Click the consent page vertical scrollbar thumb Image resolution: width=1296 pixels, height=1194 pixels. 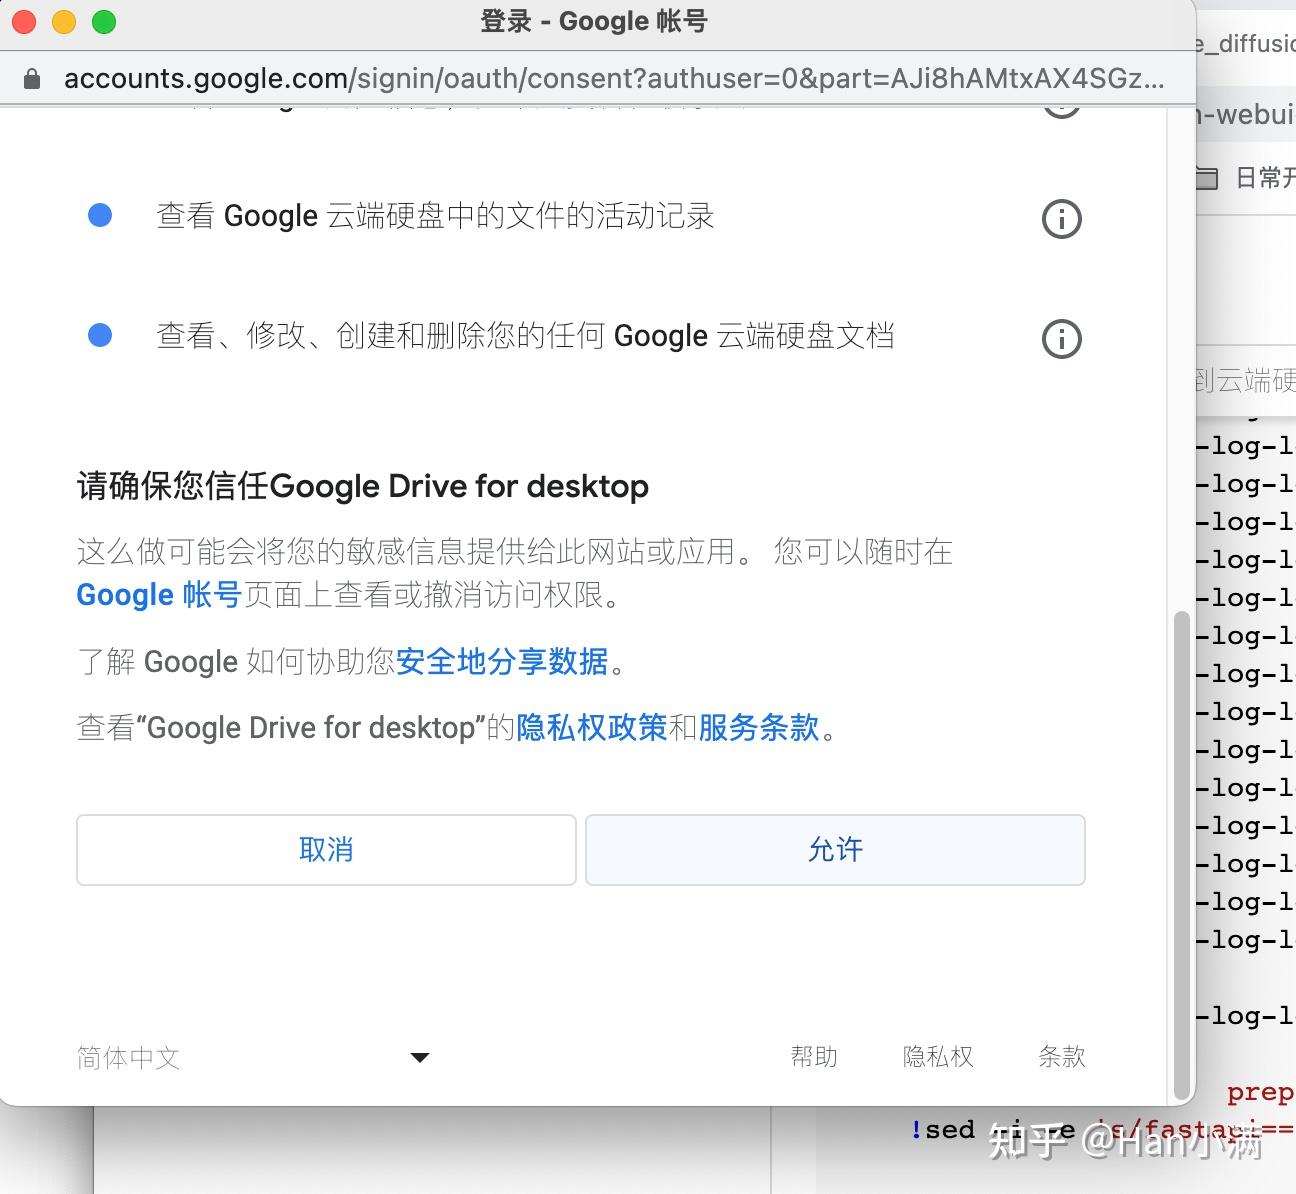click(1181, 856)
